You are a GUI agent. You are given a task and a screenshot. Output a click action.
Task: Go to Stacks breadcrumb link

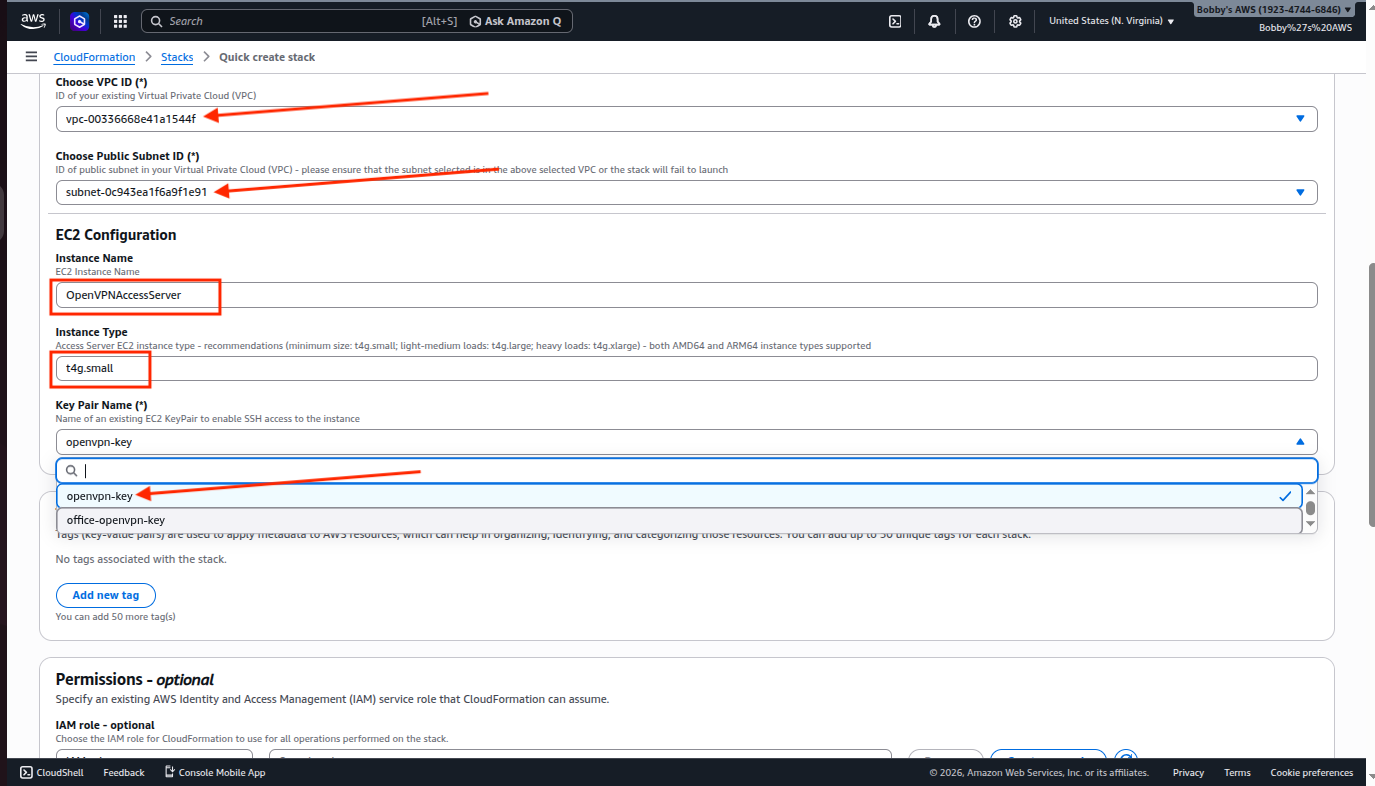click(x=177, y=57)
